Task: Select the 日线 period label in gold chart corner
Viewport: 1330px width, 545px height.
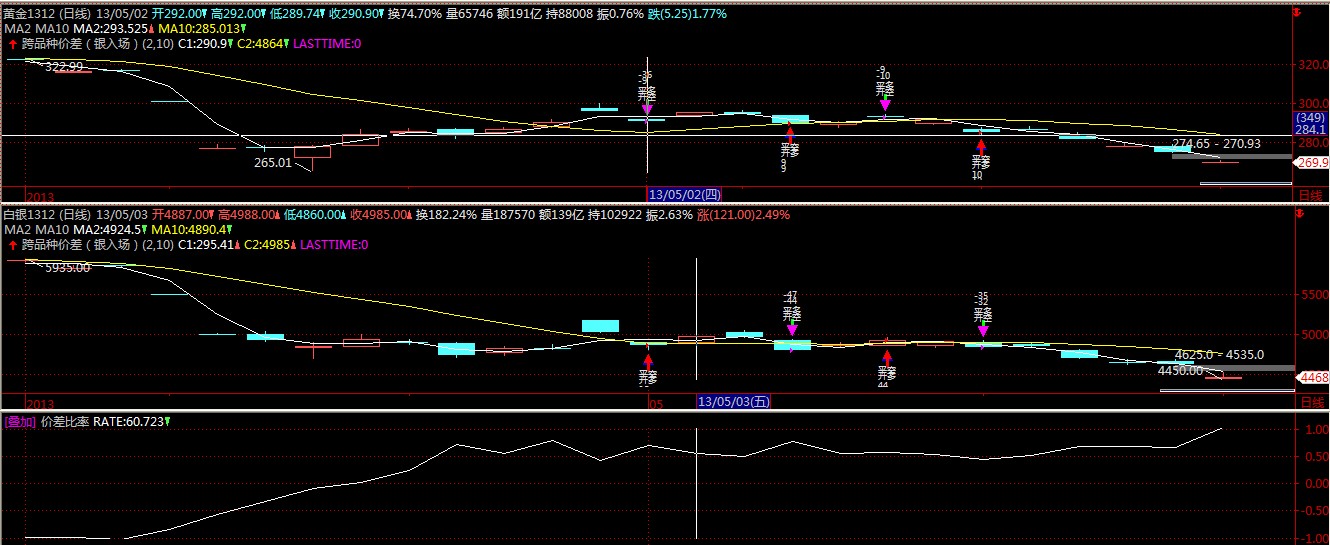Action: tap(1309, 193)
